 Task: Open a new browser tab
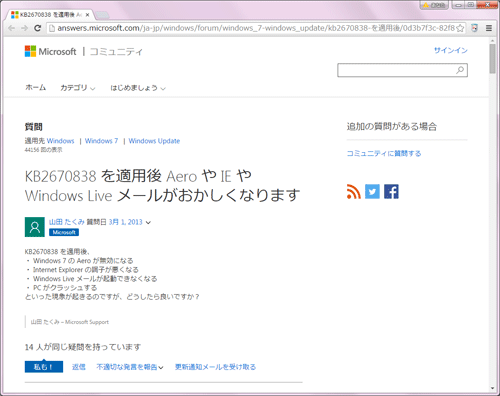(102, 15)
